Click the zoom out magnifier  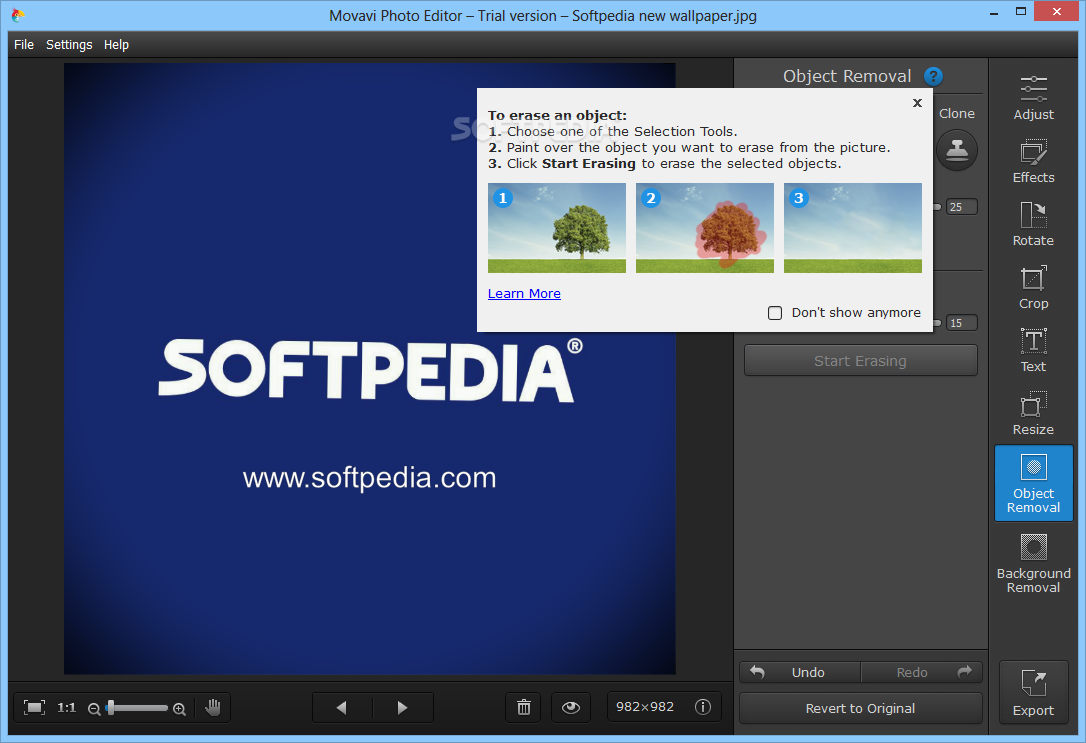pyautogui.click(x=94, y=708)
